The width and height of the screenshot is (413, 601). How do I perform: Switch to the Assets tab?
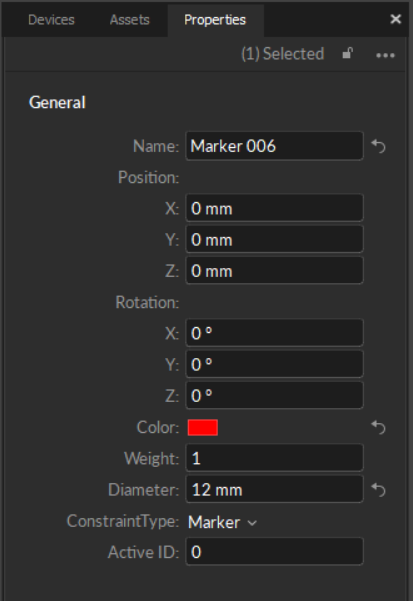[x=129, y=20]
